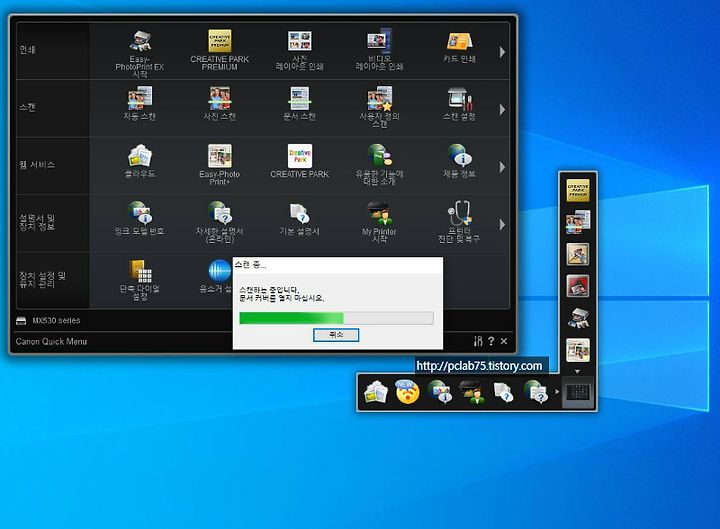Viewport: 720px width, 529px height.
Task: Click CREATIVE PARK PREMIUM in vertical shortcut bar
Action: [578, 190]
